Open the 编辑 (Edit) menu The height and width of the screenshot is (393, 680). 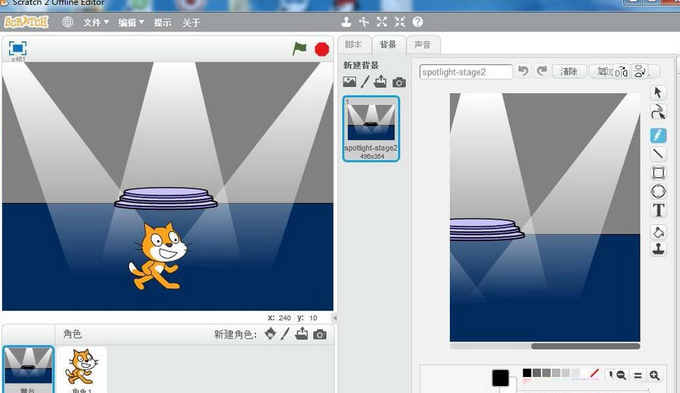point(131,23)
